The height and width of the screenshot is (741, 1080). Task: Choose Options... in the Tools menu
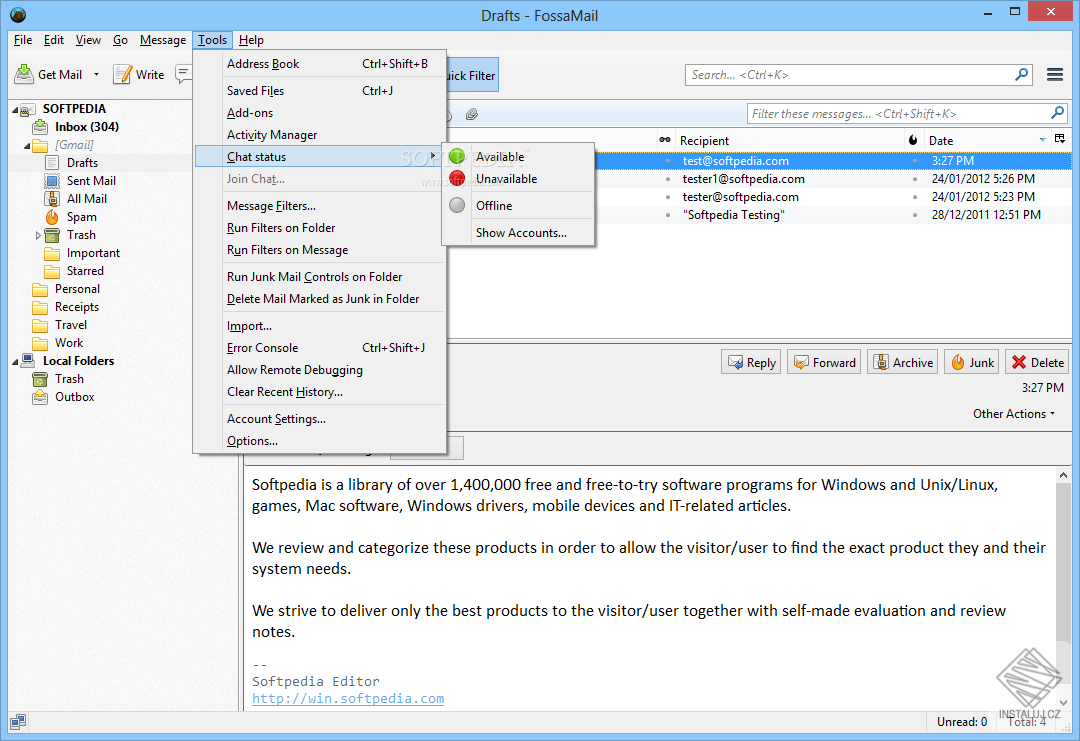point(321,440)
